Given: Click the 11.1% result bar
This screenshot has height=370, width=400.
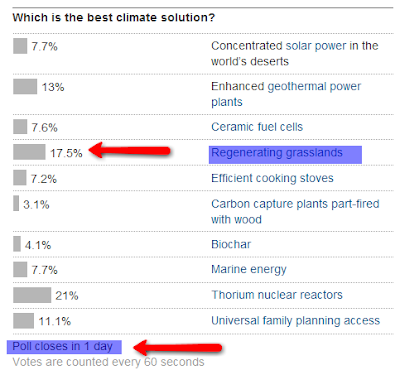Looking at the screenshot, I should coord(23,321).
